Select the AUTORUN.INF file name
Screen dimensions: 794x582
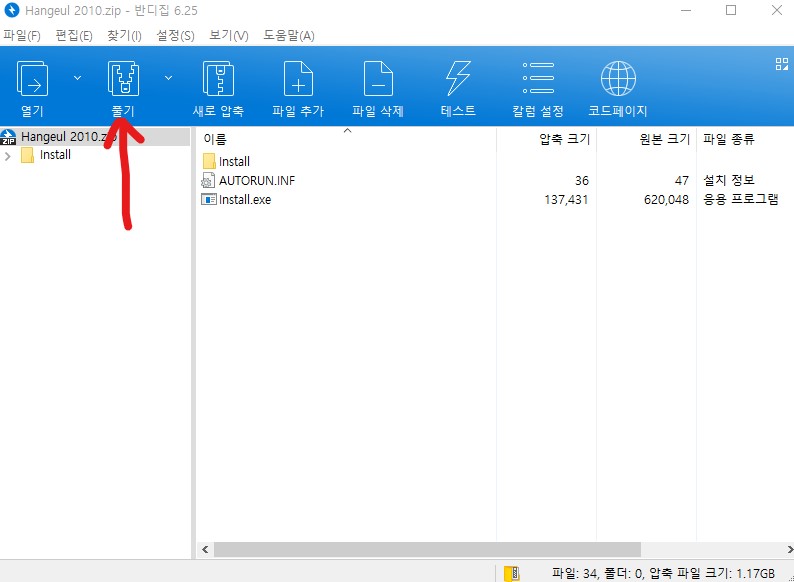click(257, 181)
